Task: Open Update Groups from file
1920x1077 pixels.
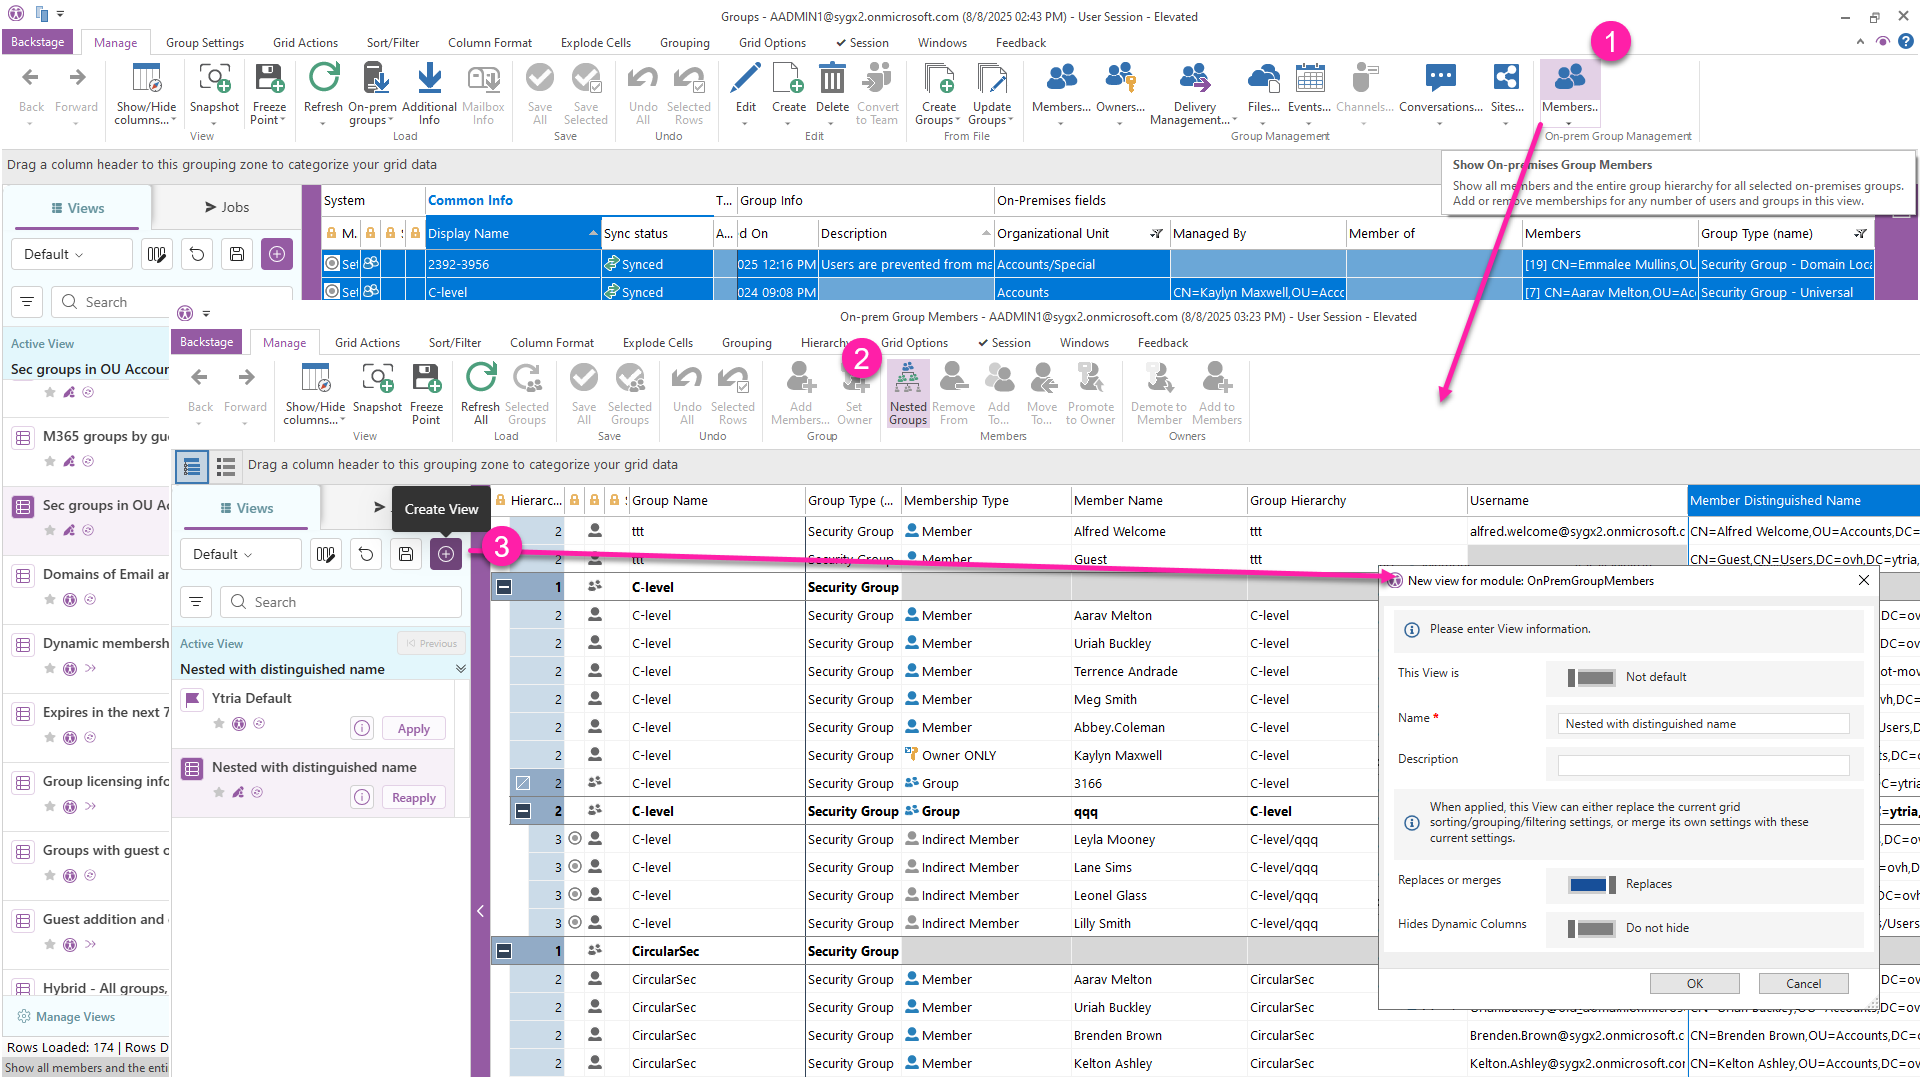Action: tap(992, 93)
